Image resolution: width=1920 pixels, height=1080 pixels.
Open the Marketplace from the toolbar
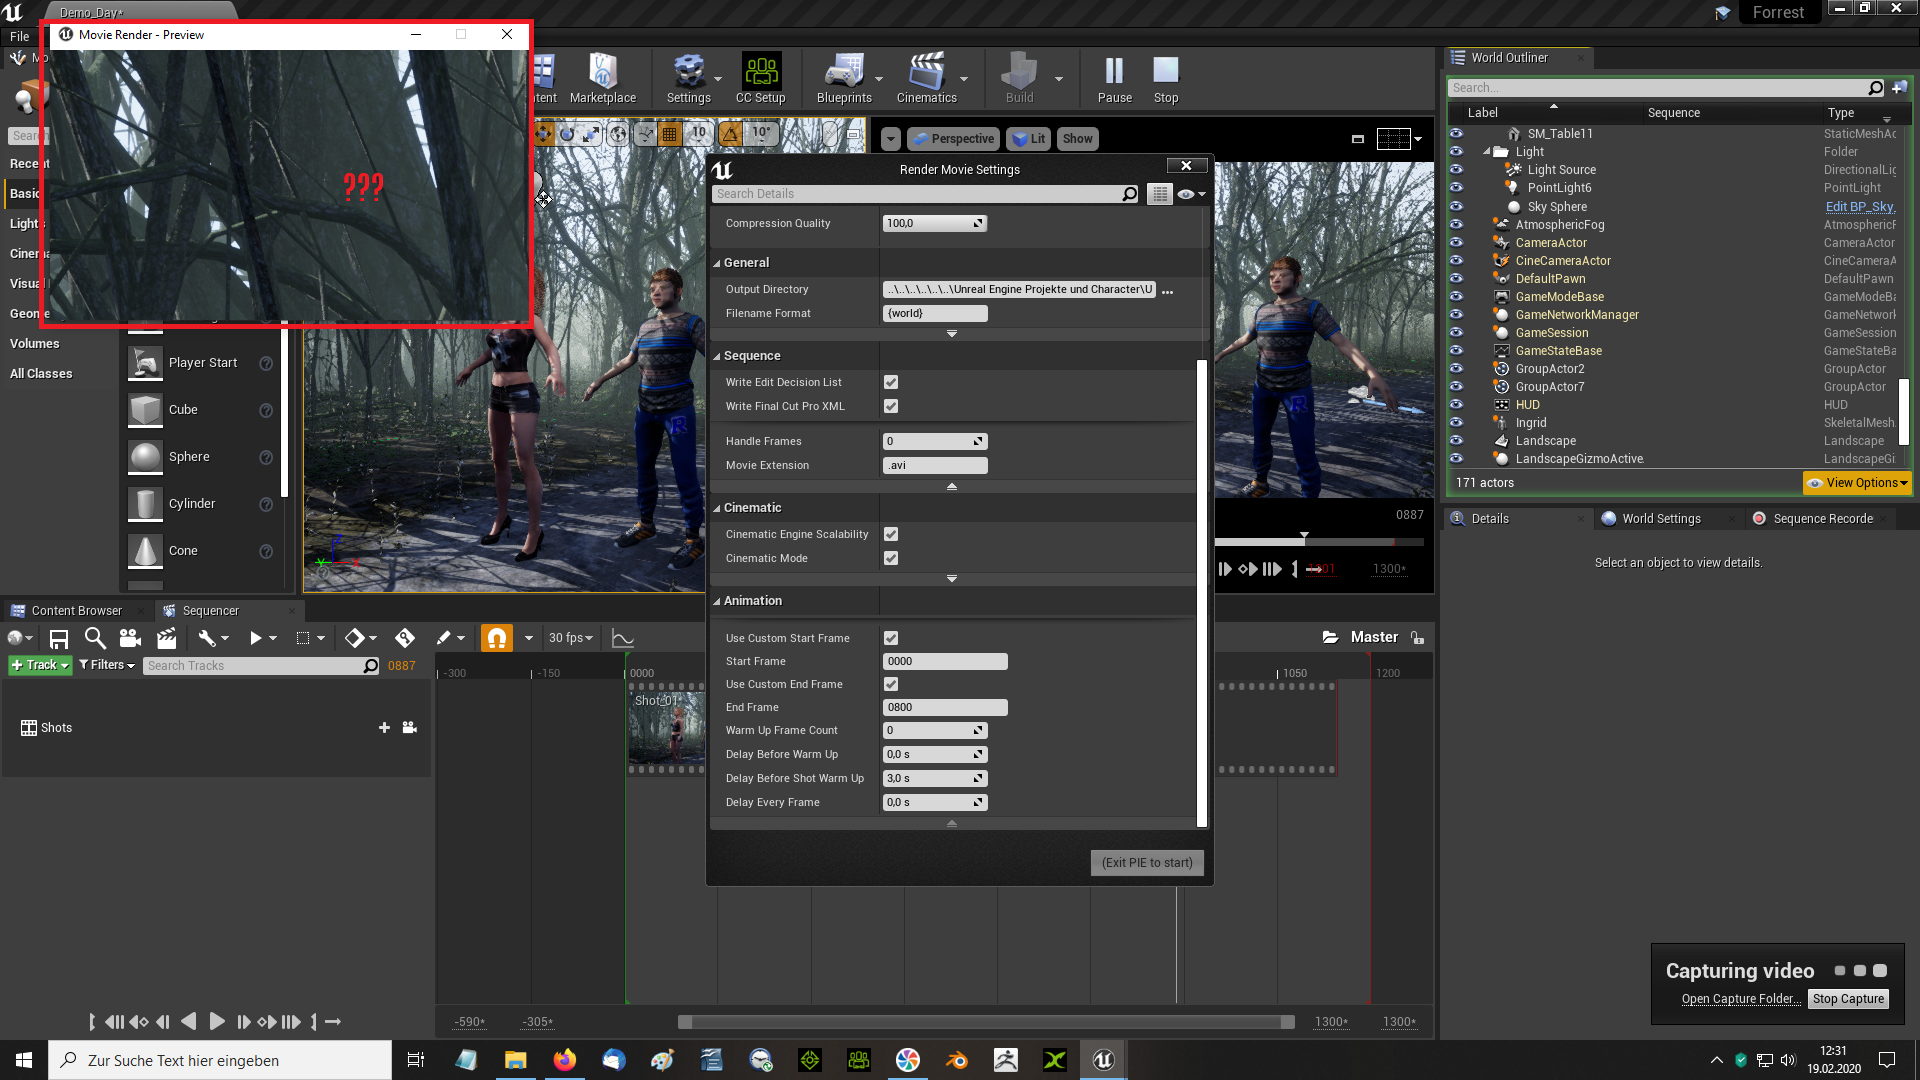[x=602, y=79]
